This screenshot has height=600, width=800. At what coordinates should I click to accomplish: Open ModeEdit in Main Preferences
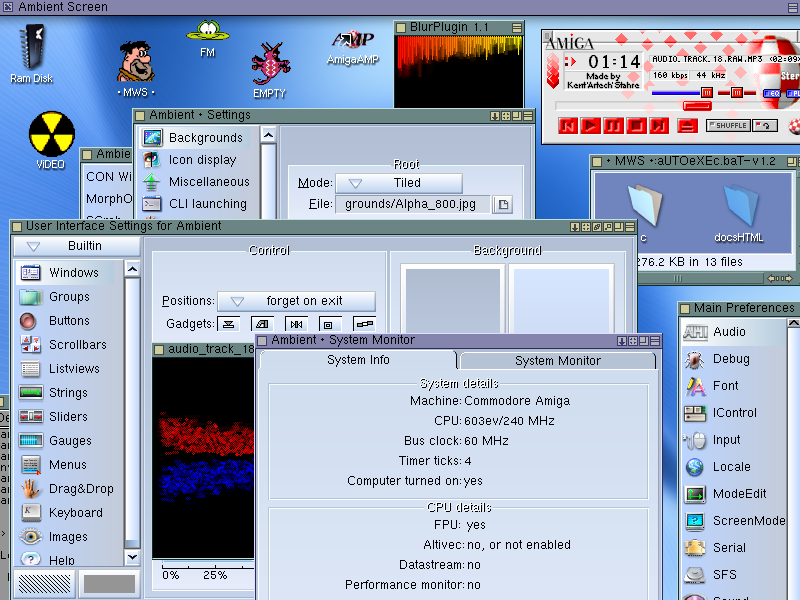pyautogui.click(x=734, y=494)
